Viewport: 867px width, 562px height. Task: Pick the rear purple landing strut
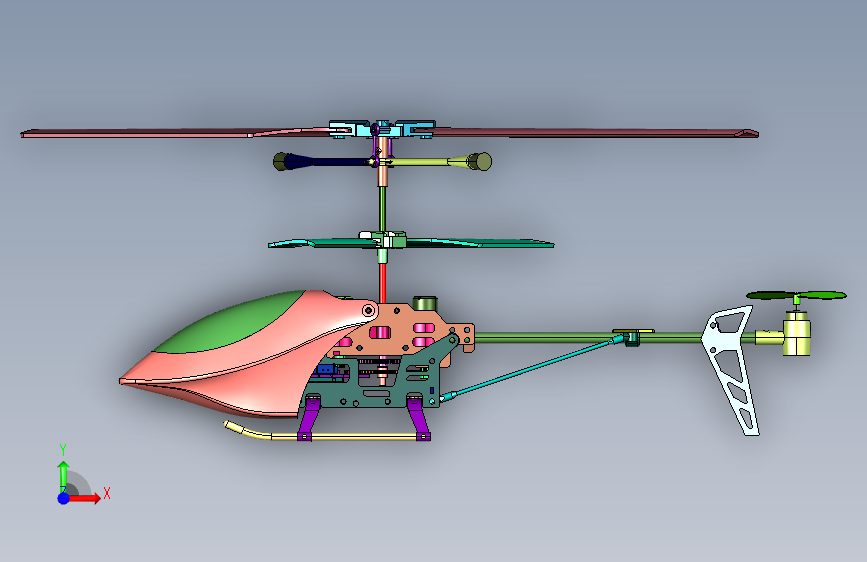coord(419,418)
